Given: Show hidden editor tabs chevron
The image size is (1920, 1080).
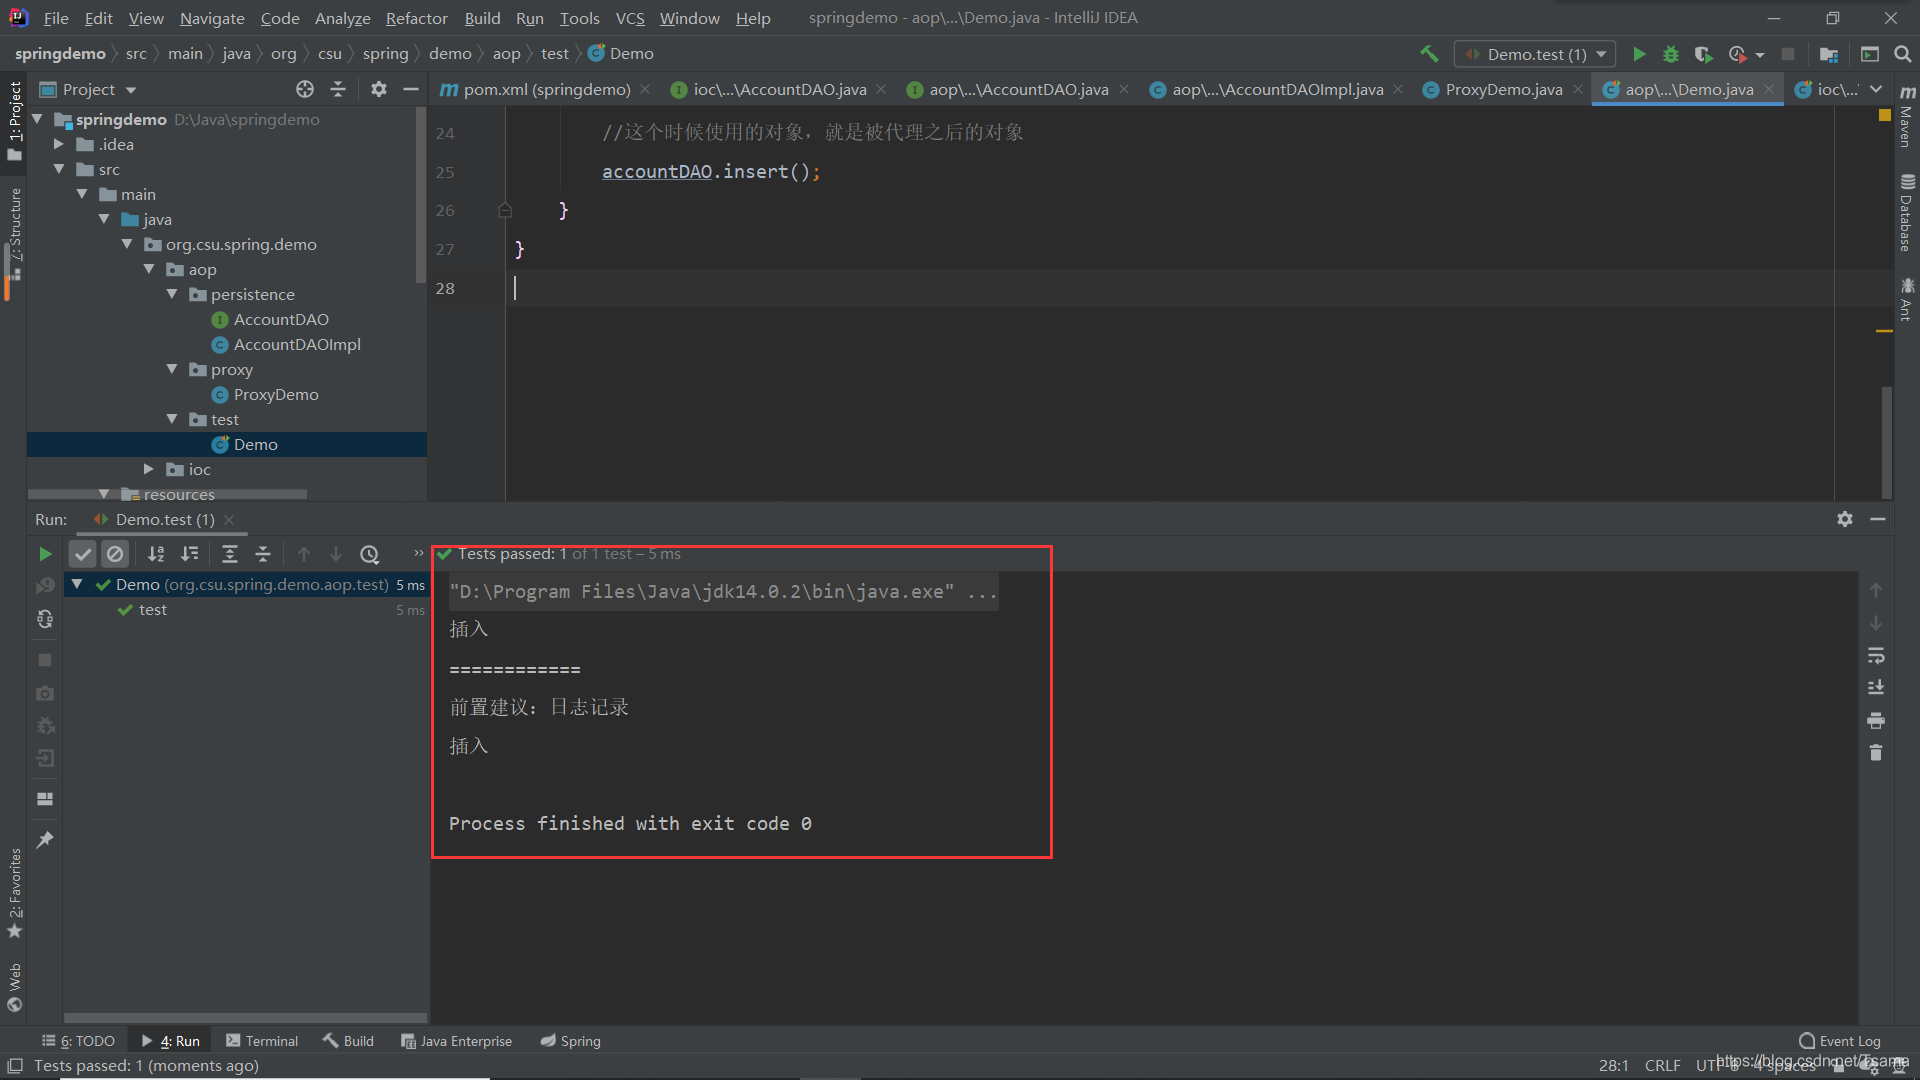Looking at the screenshot, I should pyautogui.click(x=1876, y=89).
